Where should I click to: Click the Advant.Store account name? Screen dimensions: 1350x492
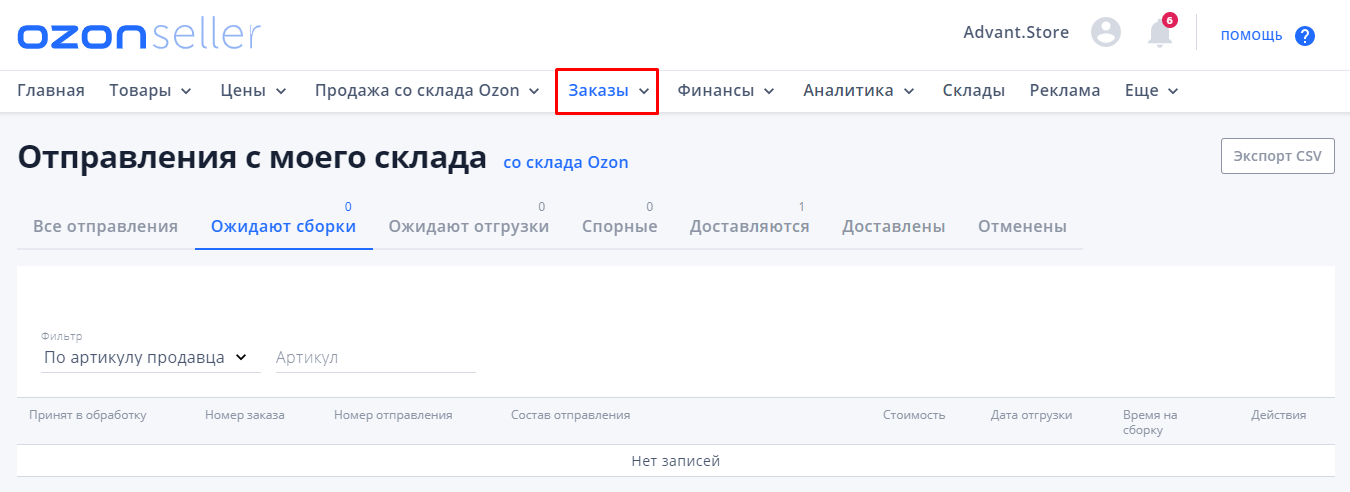[1016, 33]
